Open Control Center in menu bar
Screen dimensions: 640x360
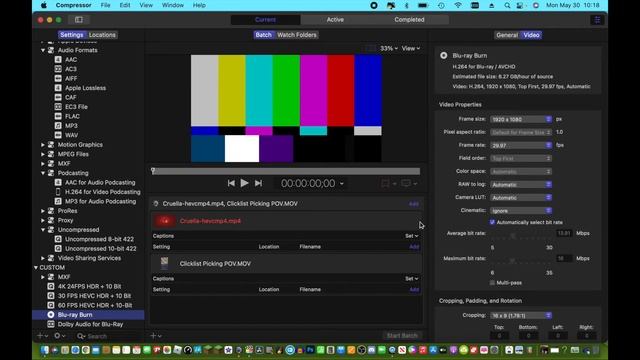(520, 5)
